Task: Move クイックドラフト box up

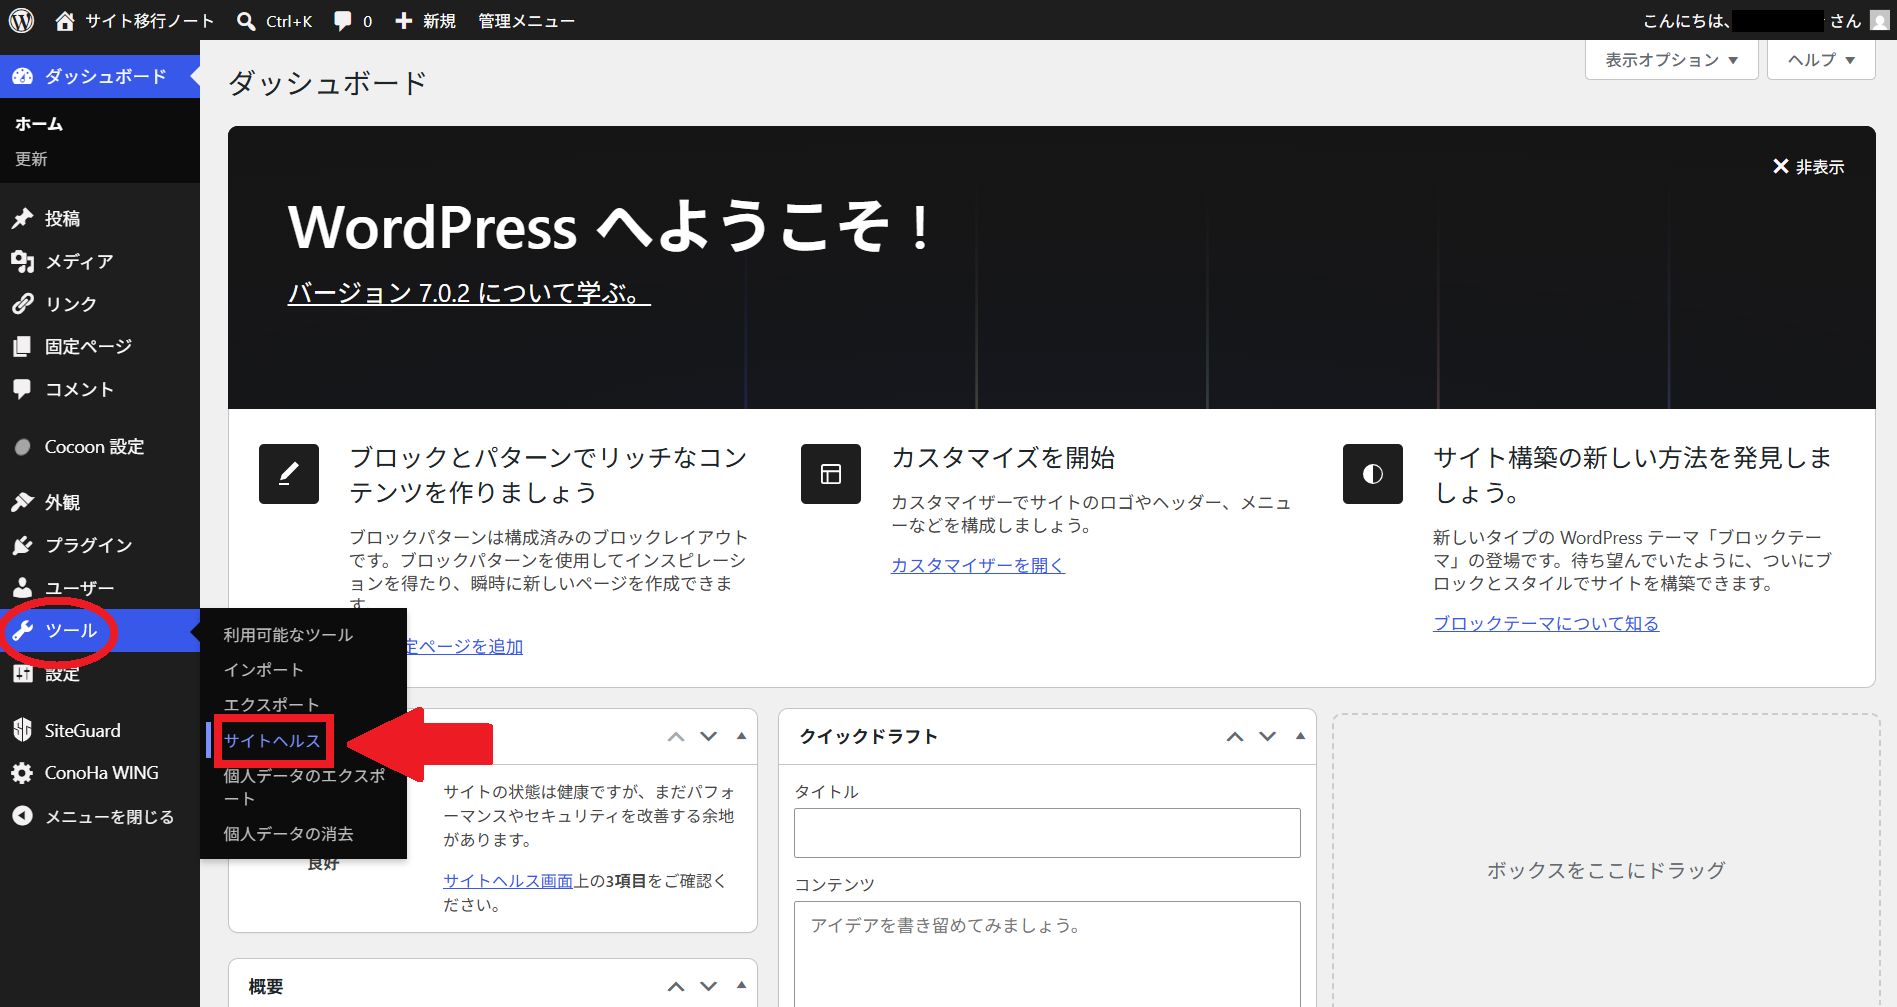Action: point(1235,737)
